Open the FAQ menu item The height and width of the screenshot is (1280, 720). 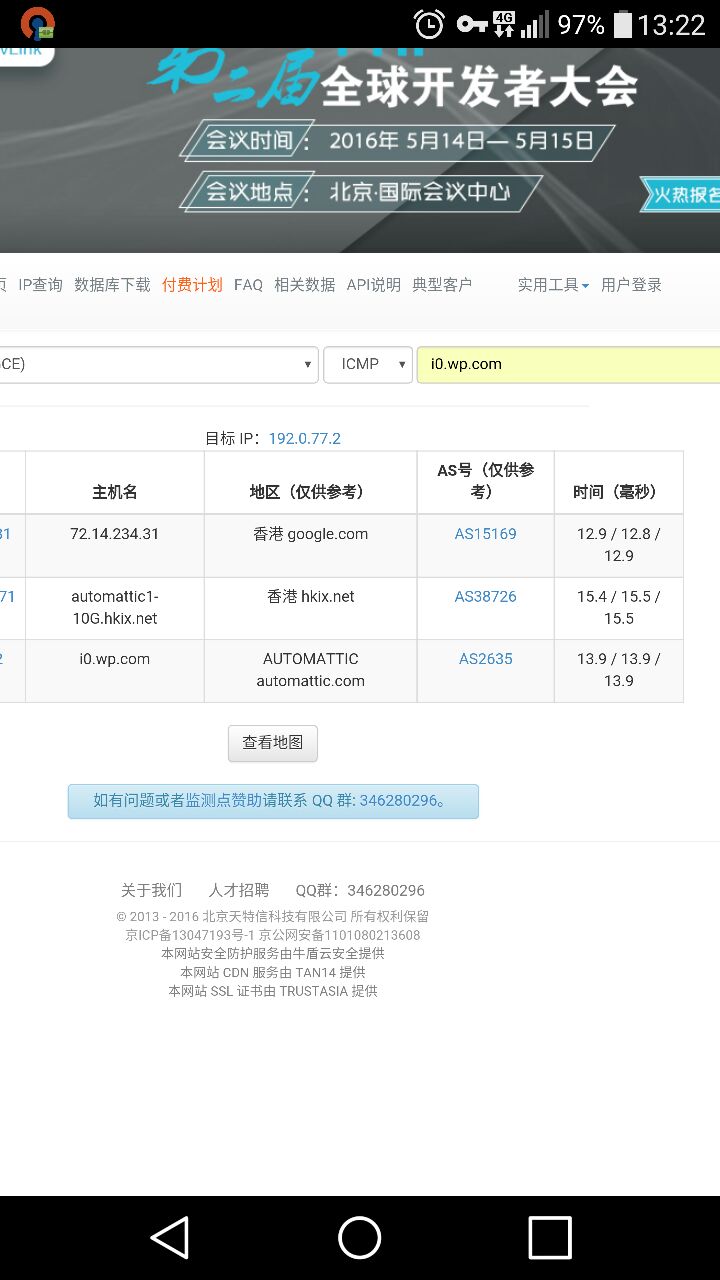[248, 285]
